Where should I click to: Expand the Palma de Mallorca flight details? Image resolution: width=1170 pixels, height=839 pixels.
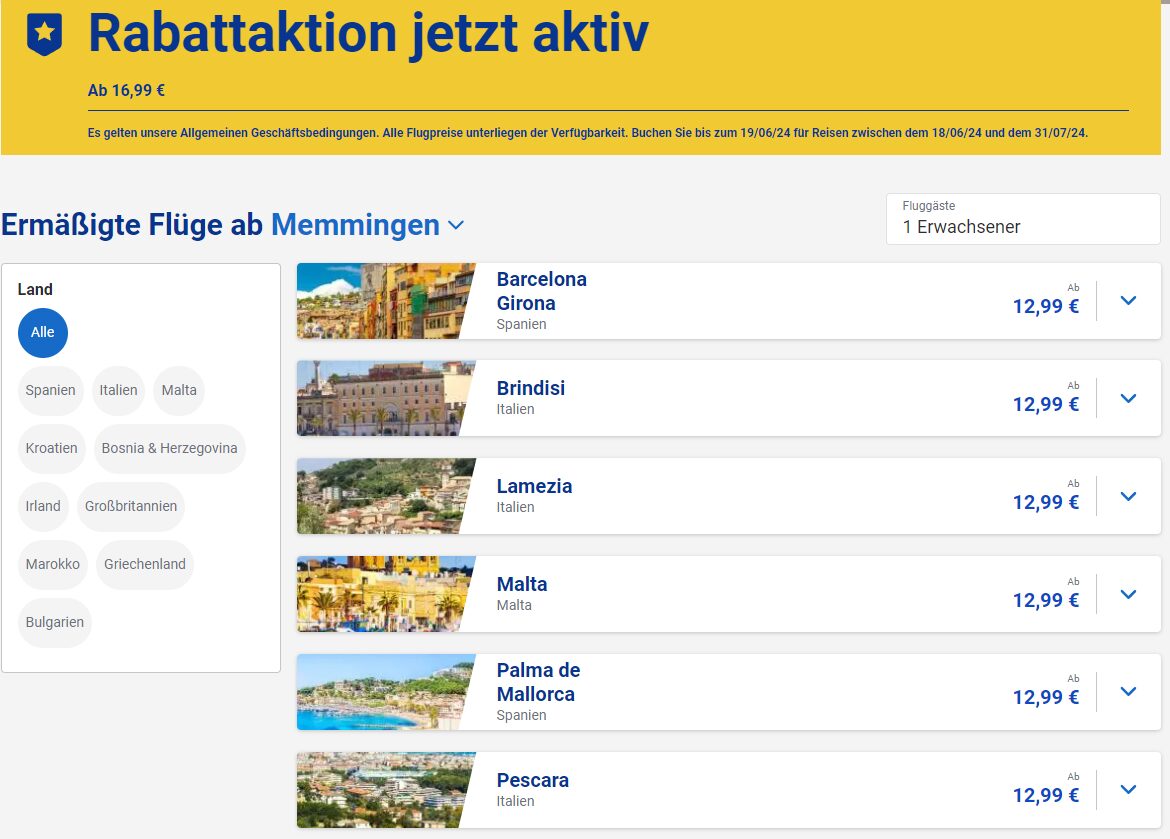point(1127,691)
